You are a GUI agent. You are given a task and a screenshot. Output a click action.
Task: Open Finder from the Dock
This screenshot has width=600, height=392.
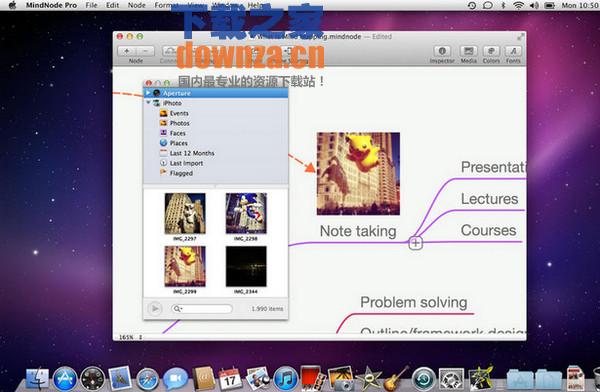(37, 378)
